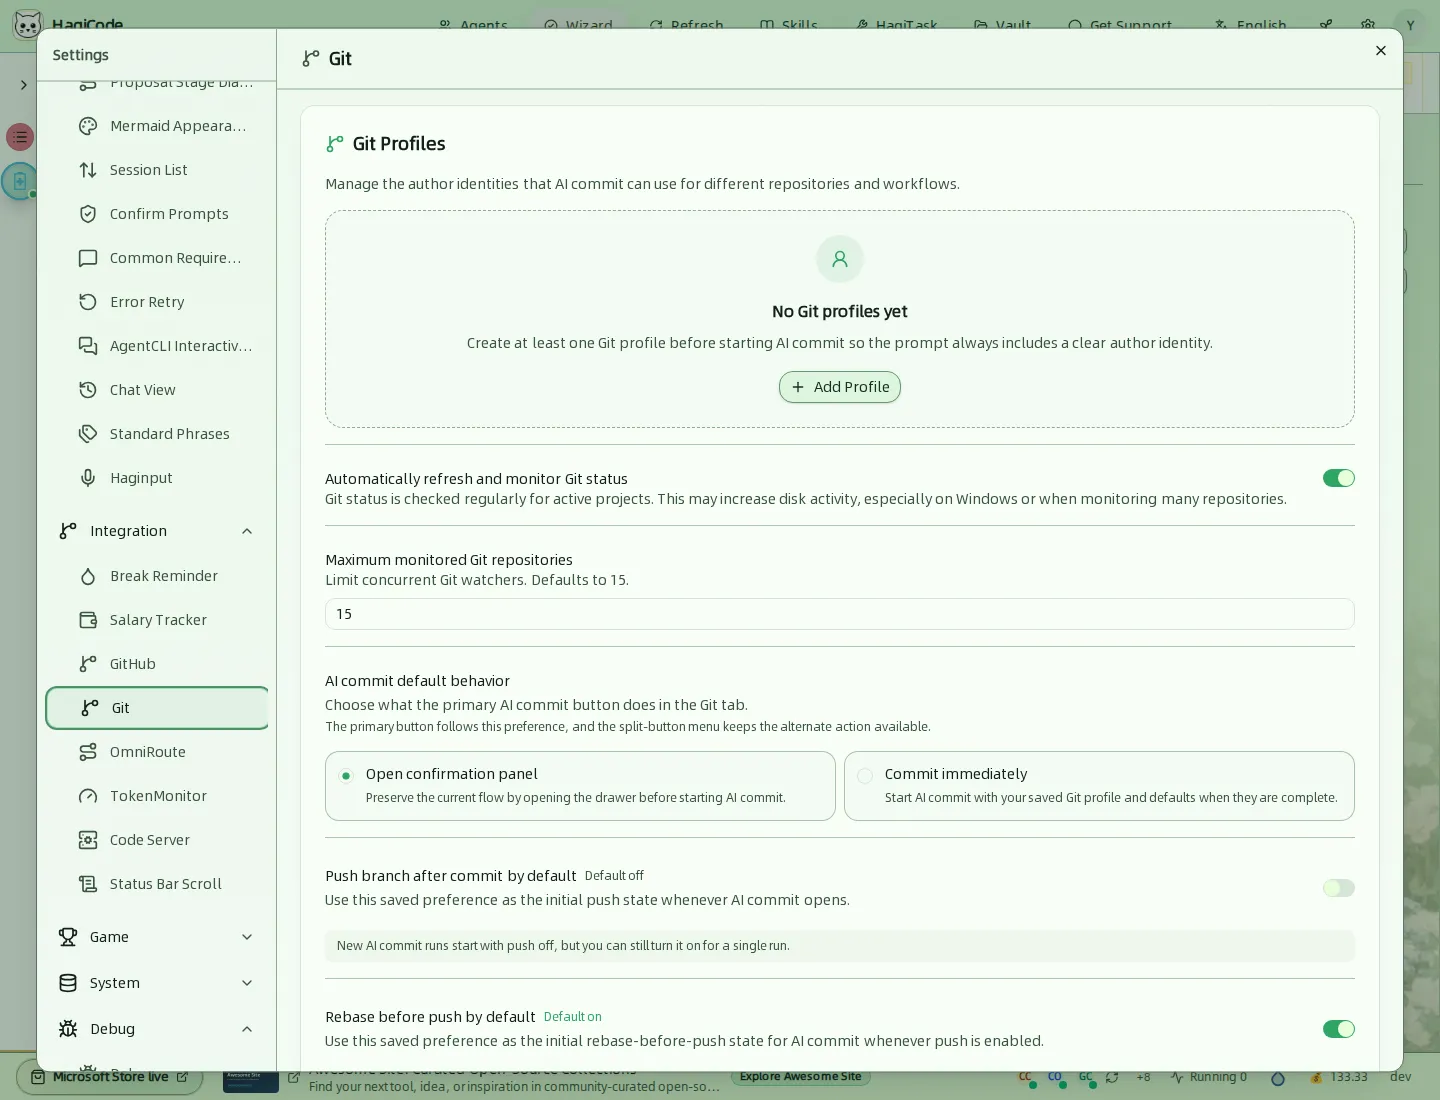
Task: Open OmniRoute settings entry
Action: 158,752
